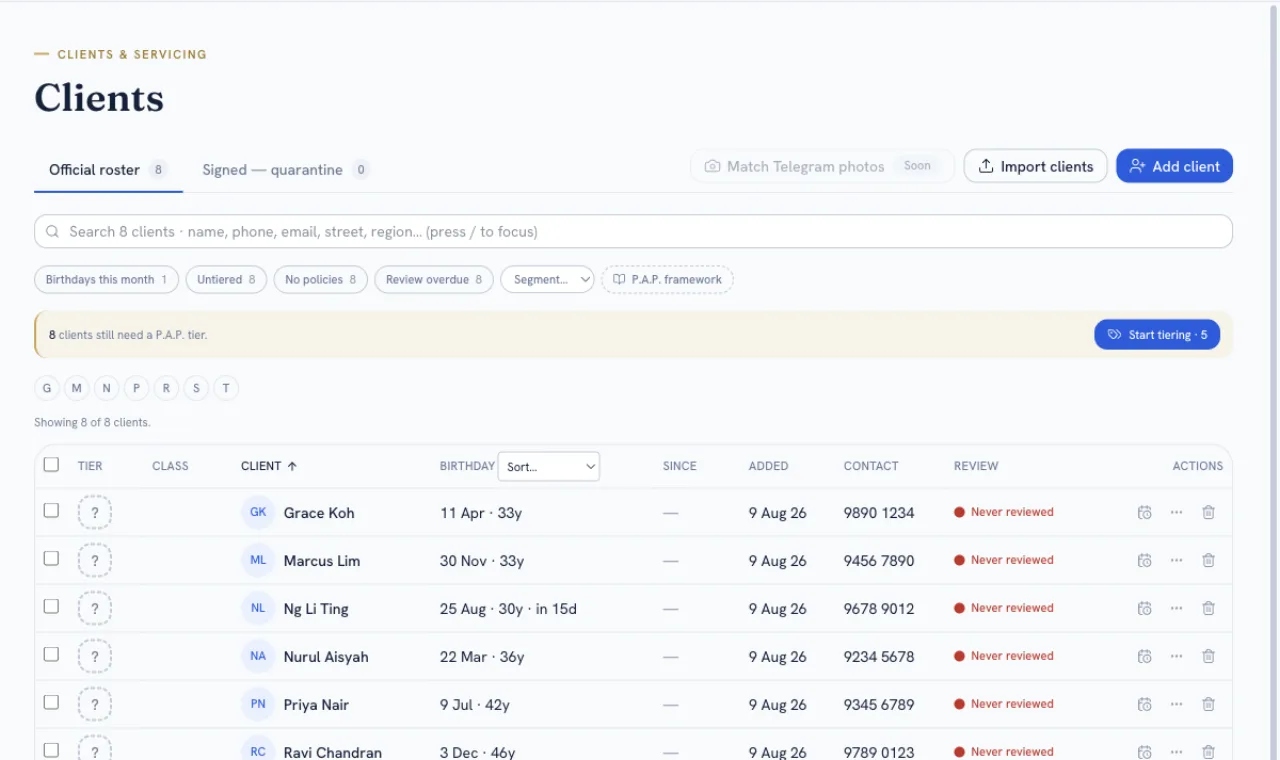Open the P.A.P. framework link

pos(668,280)
